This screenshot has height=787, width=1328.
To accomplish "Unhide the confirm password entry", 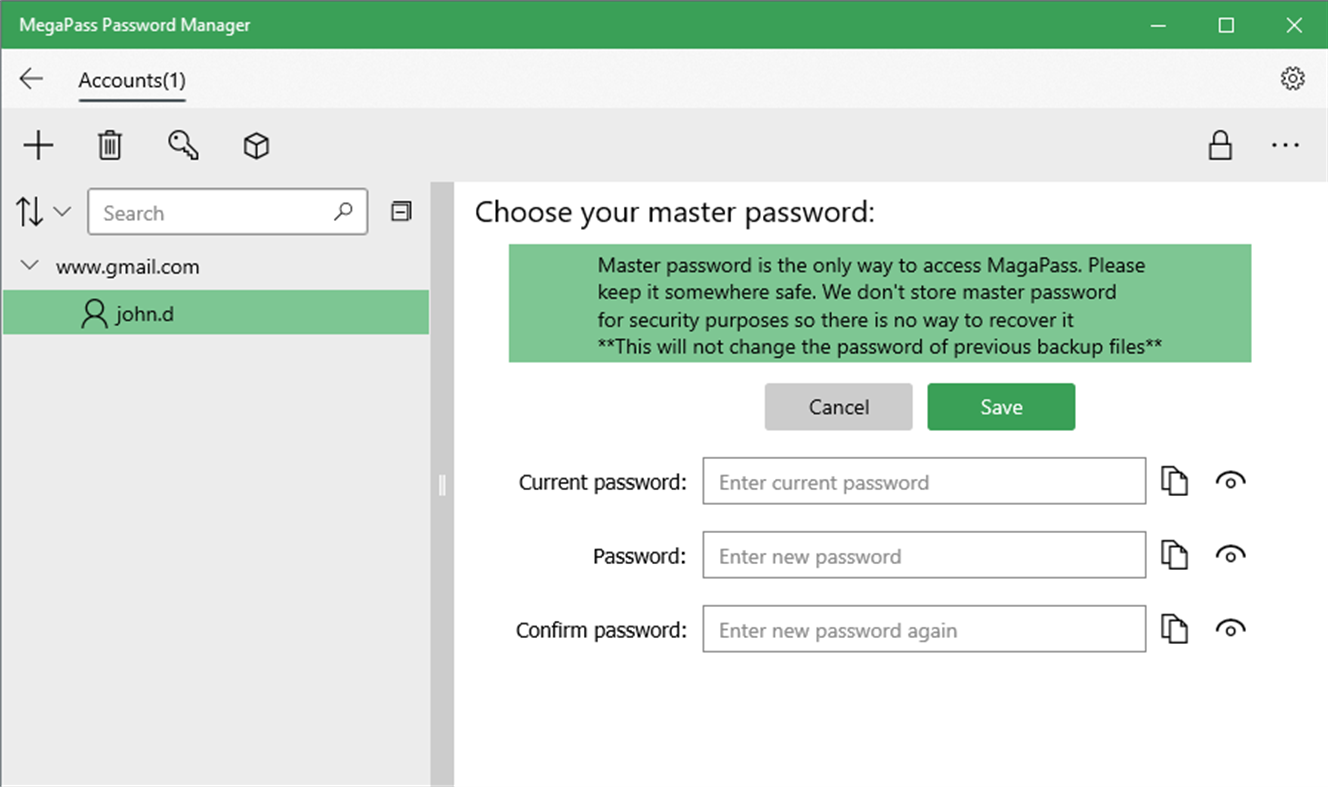I will pos(1231,629).
